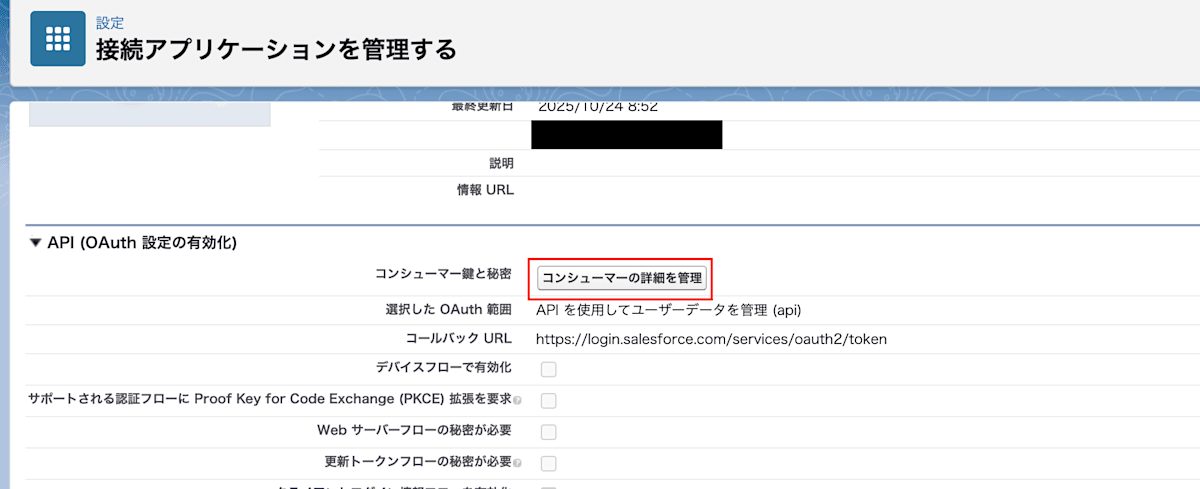Screen dimensions: 1200x489
Task: Enable the デバイスフローで有効化 checkbox
Action: [x=549, y=369]
